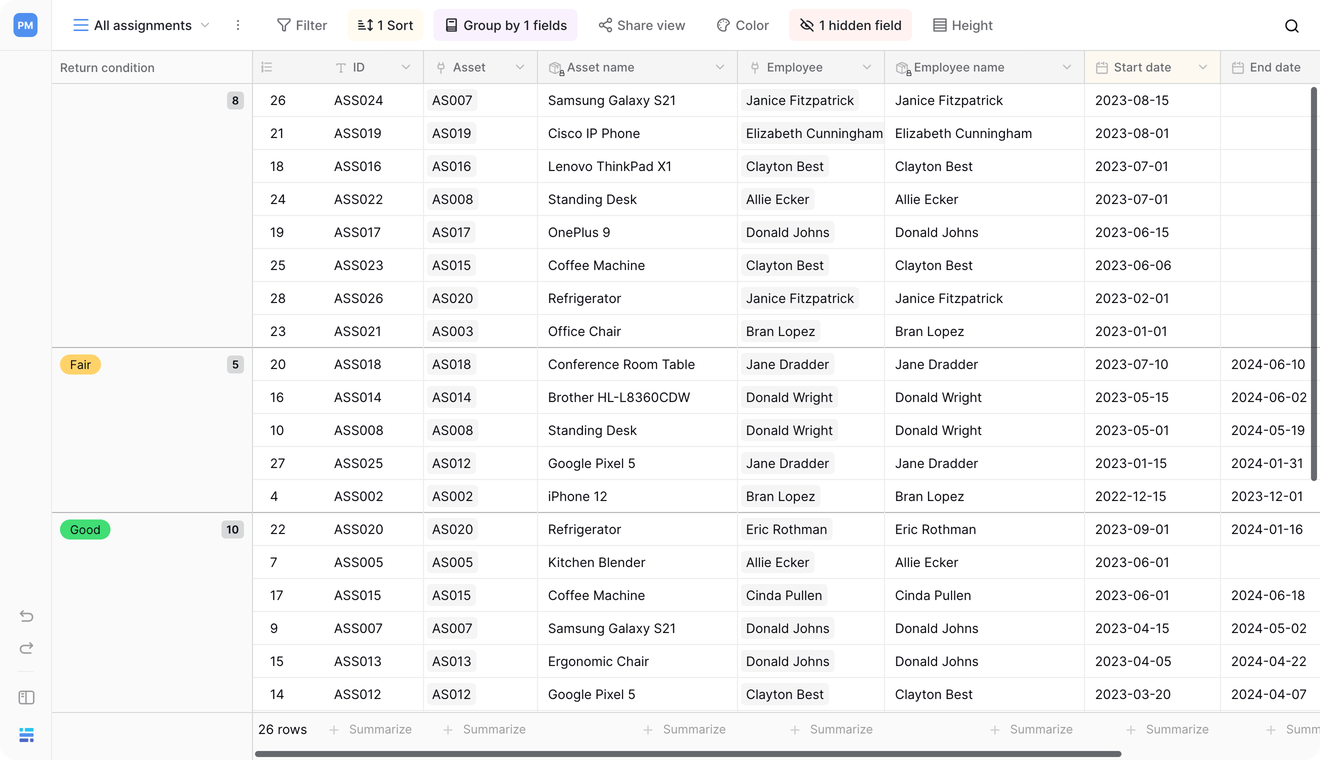Image resolution: width=1320 pixels, height=760 pixels.
Task: Click the undo arrow icon
Action: click(x=27, y=616)
